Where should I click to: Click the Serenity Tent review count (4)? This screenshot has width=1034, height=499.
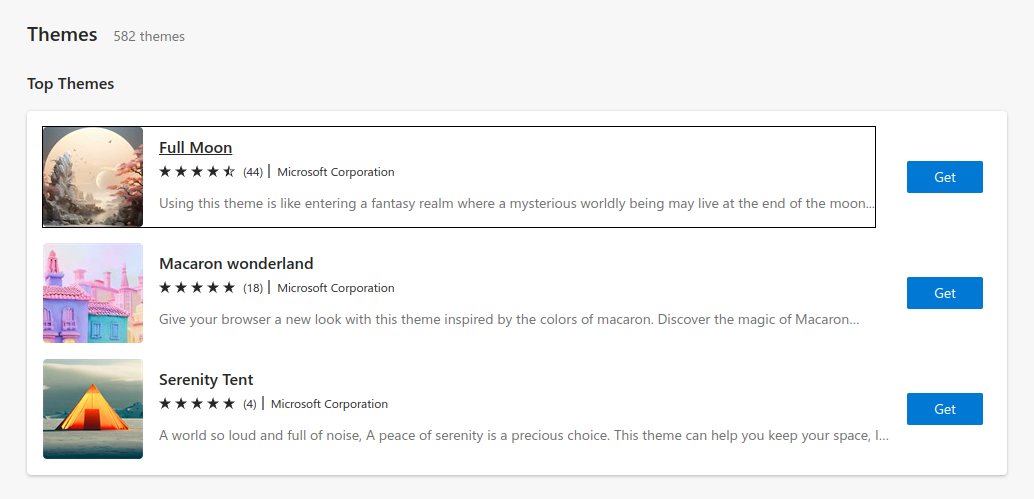point(250,404)
